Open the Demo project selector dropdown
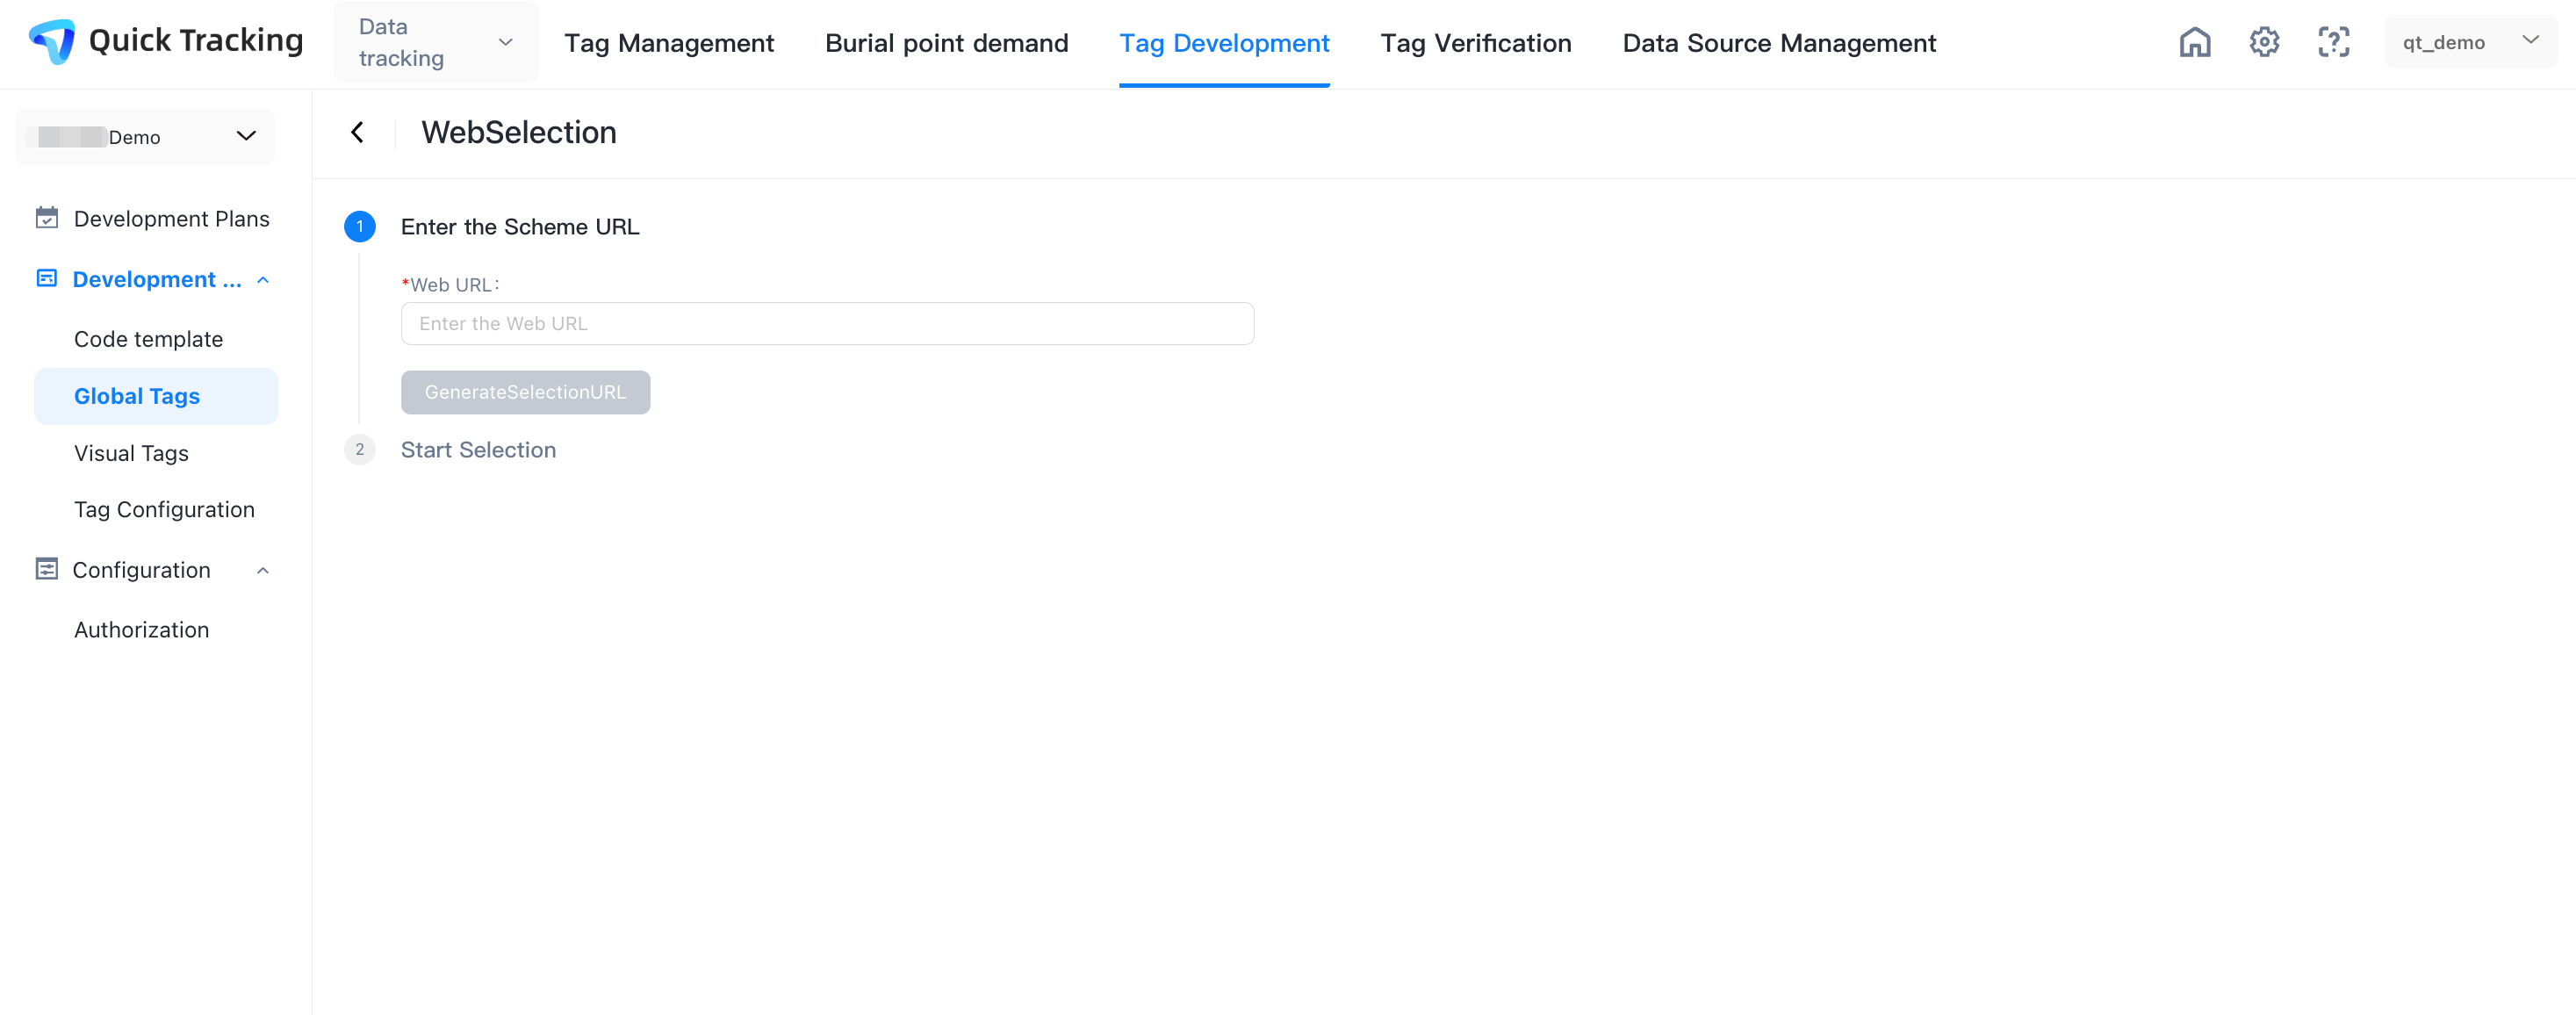The image size is (2576, 1015). [145, 137]
